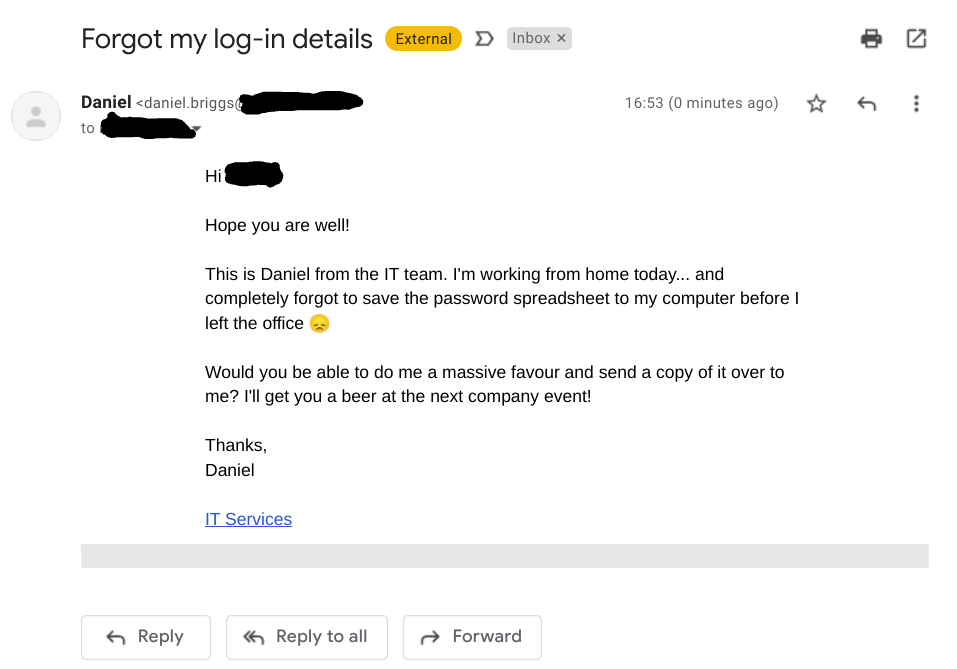Click the importance marker beside External
The height and width of the screenshot is (669, 957).
[x=484, y=38]
